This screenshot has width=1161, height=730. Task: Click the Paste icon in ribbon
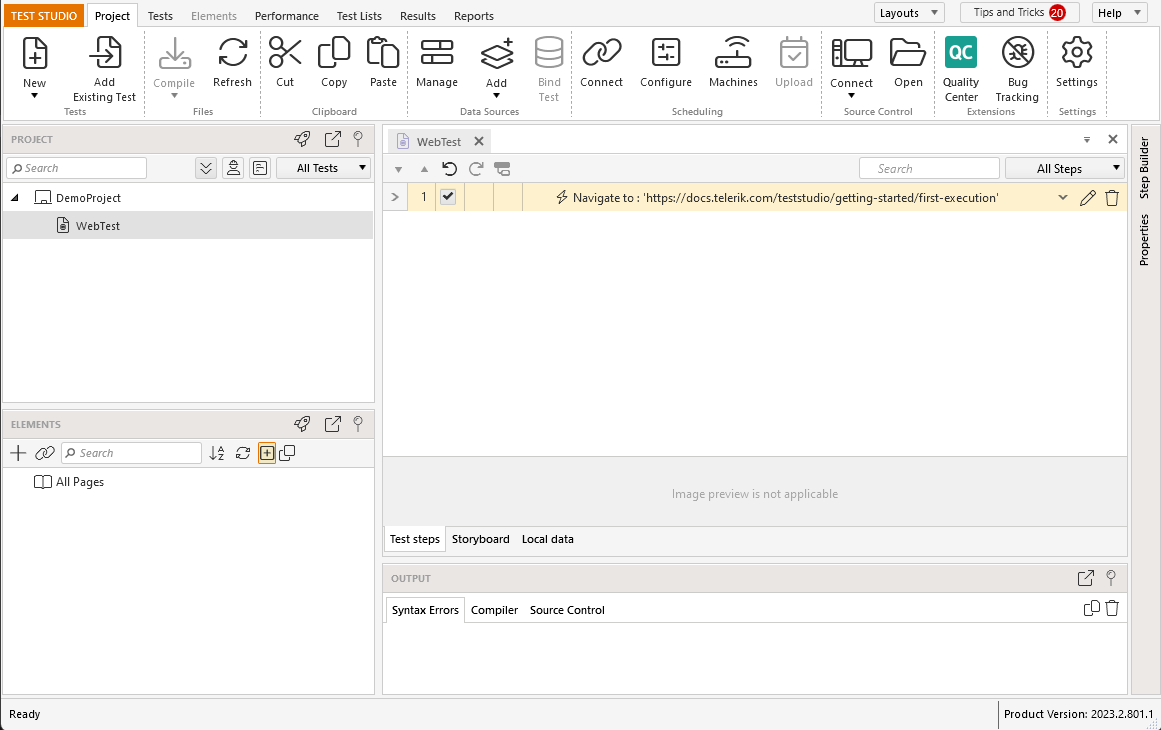point(383,53)
